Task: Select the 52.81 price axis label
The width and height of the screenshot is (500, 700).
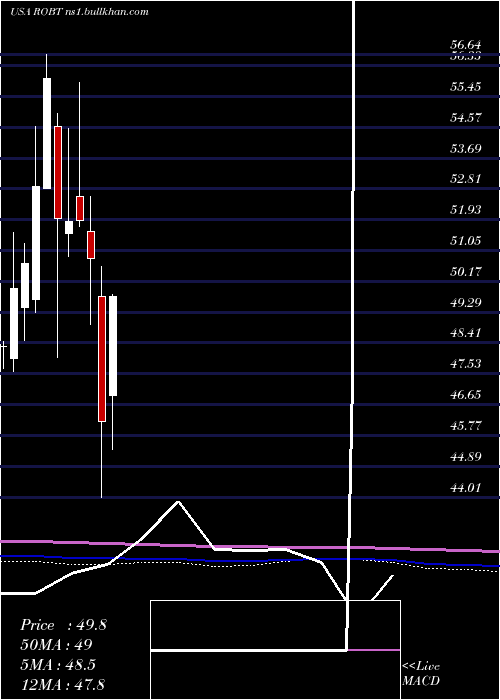Action: (466, 179)
